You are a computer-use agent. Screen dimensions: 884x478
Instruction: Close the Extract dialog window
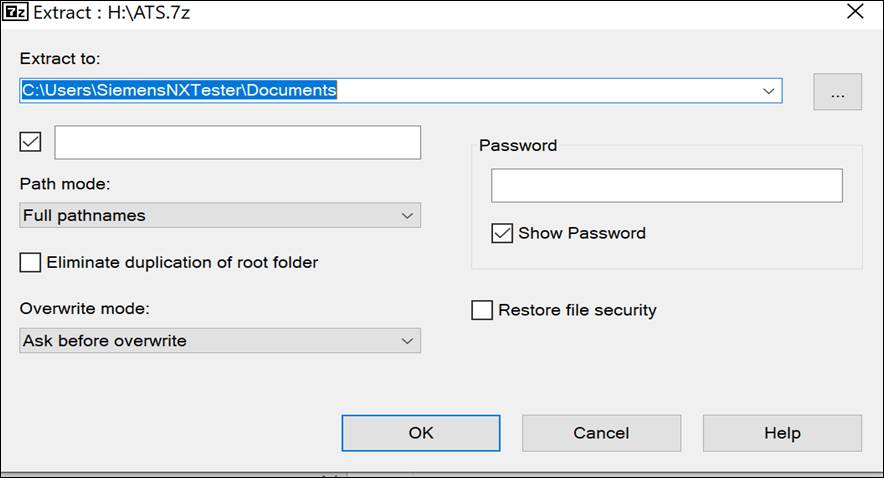855,13
